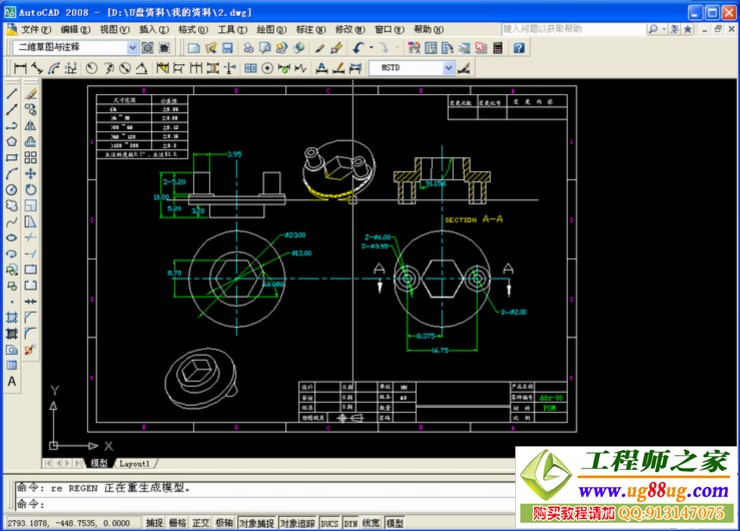Click the Save icon in standard toolbar

pos(227,48)
